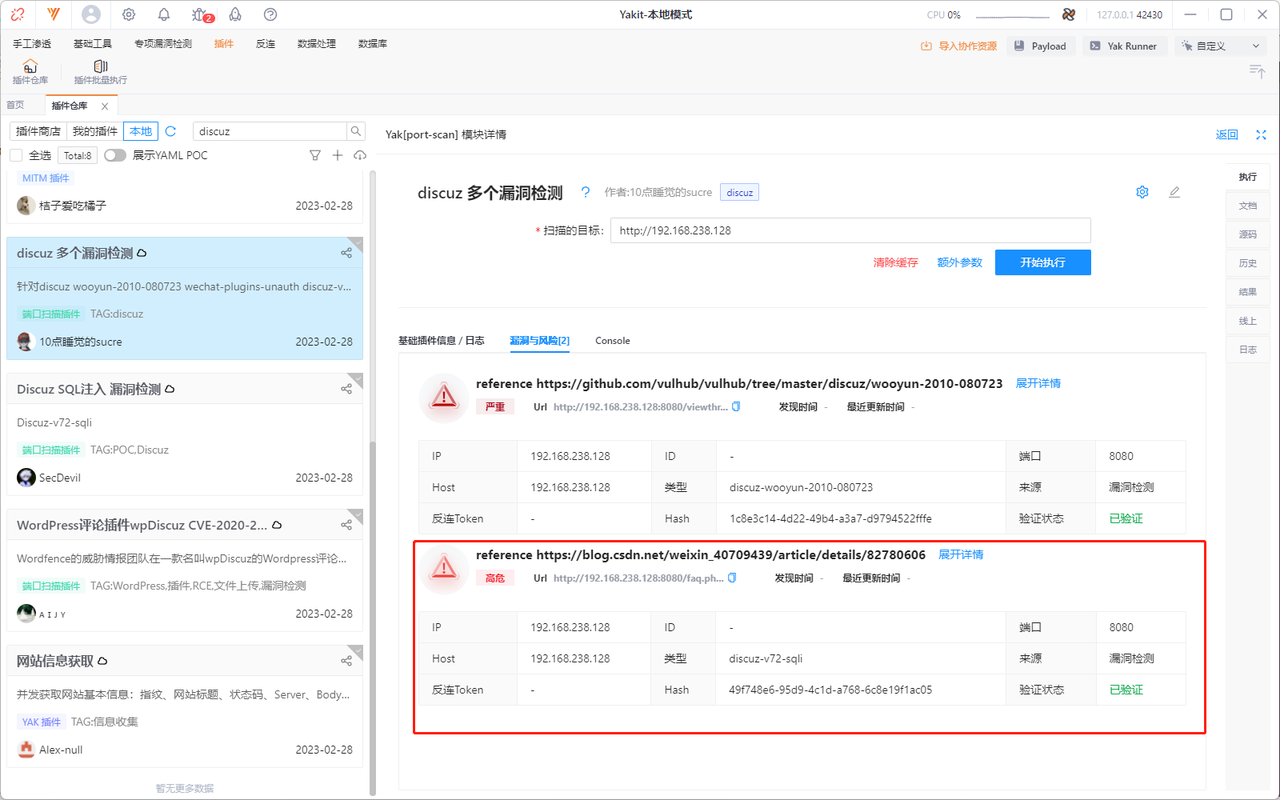Click the pencil edit plugin icon

1174,192
